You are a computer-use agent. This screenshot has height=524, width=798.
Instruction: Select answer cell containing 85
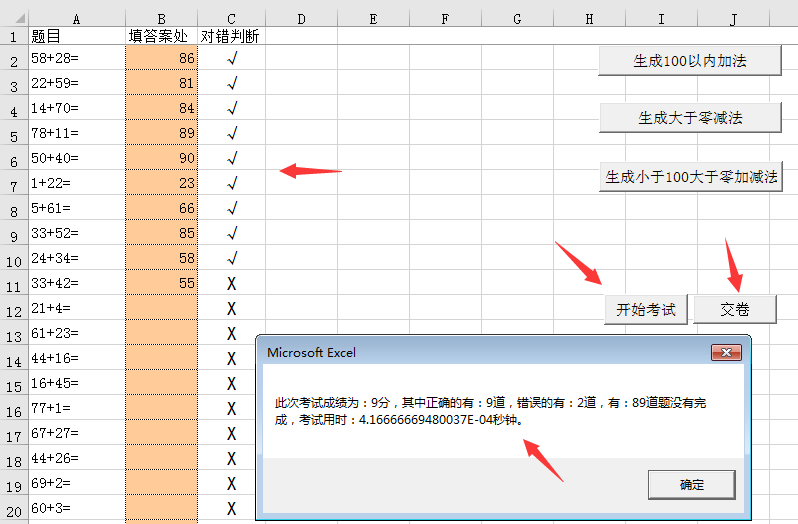[x=161, y=232]
